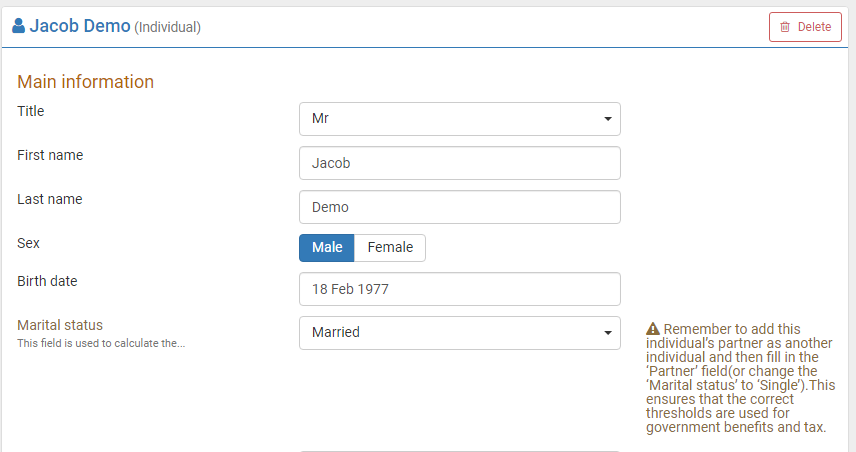Click the Marital status label
856x452 pixels.
[x=60, y=325]
